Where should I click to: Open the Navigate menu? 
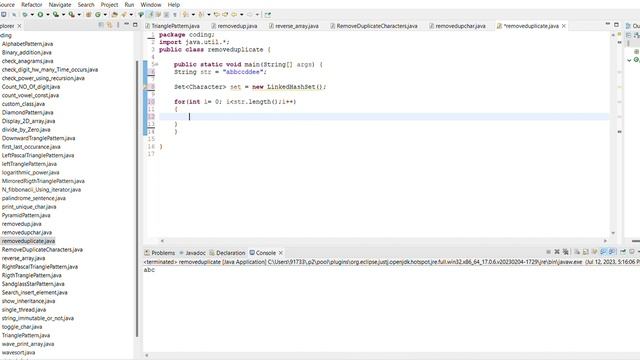click(x=60, y=4)
